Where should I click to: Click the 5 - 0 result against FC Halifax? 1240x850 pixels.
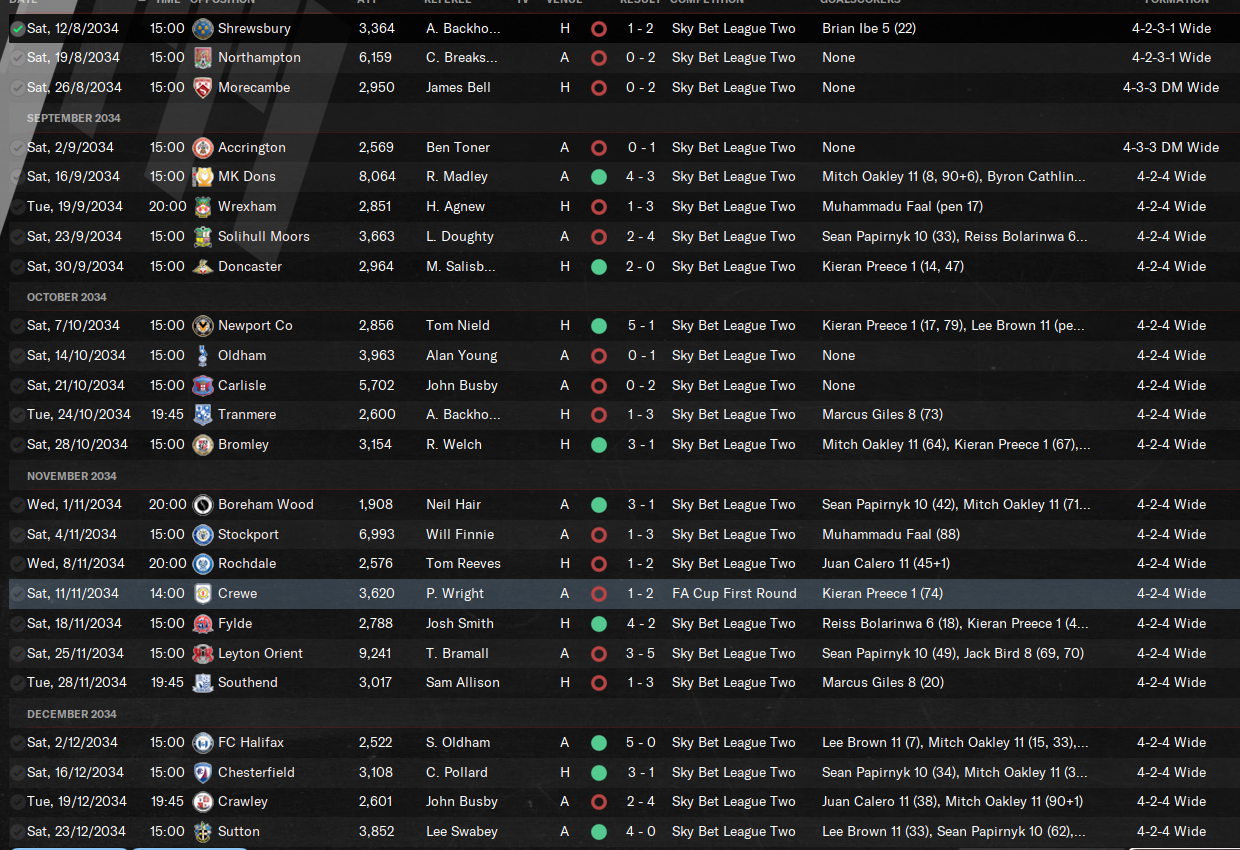click(x=642, y=743)
